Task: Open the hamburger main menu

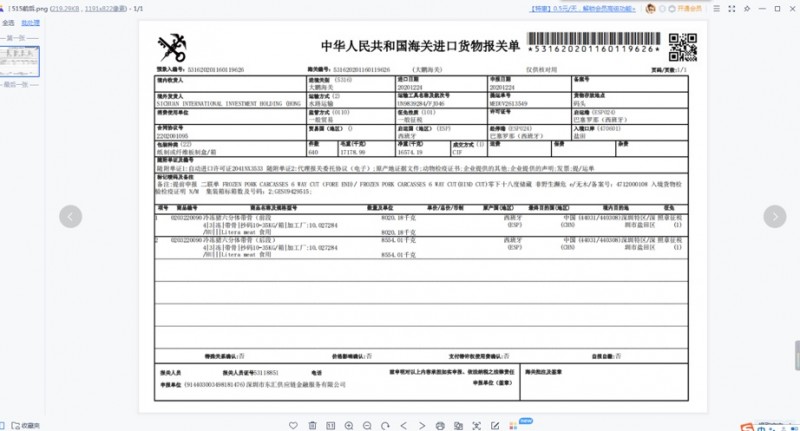Action: coord(717,9)
